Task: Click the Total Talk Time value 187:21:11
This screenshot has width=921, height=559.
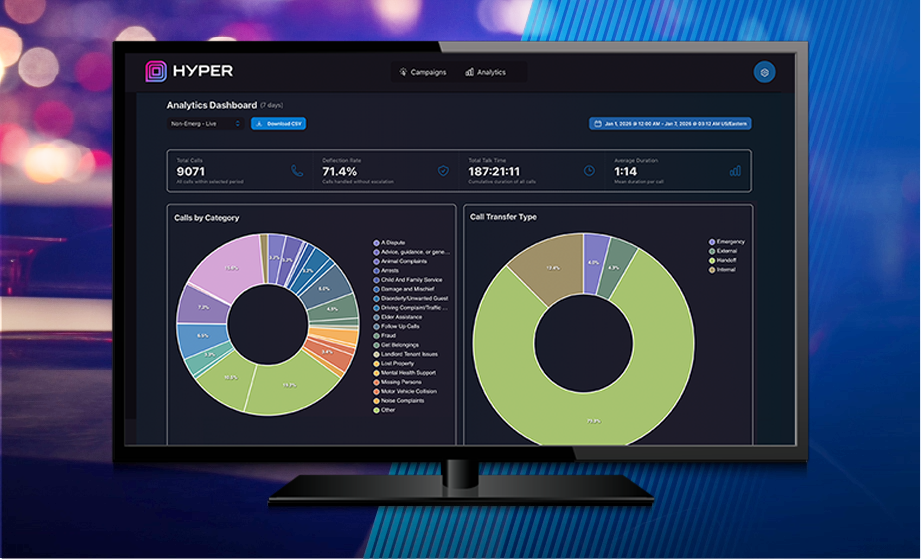Action: pos(494,171)
